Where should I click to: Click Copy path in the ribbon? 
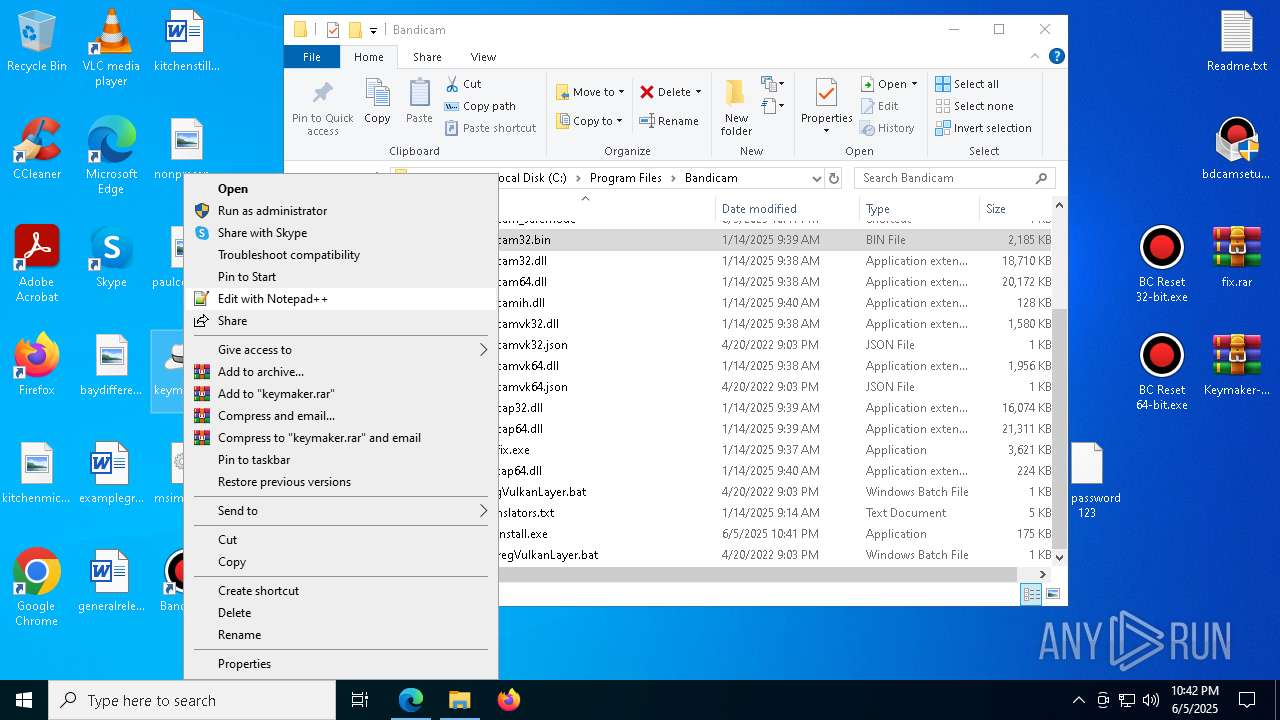pyautogui.click(x=480, y=106)
